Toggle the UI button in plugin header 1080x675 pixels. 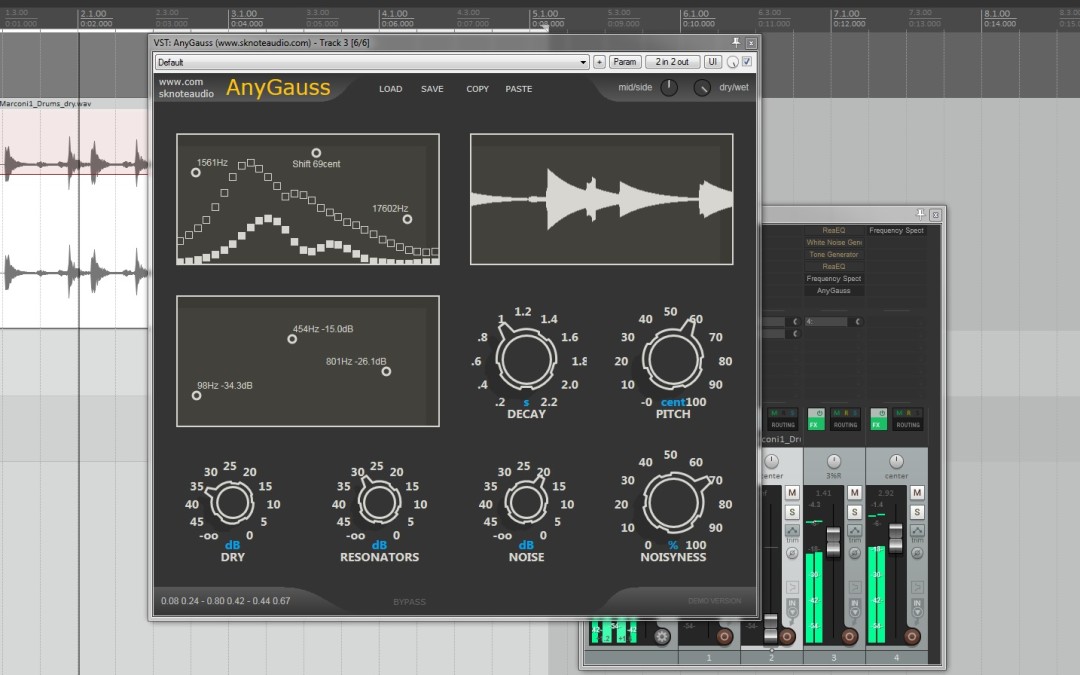[x=713, y=62]
